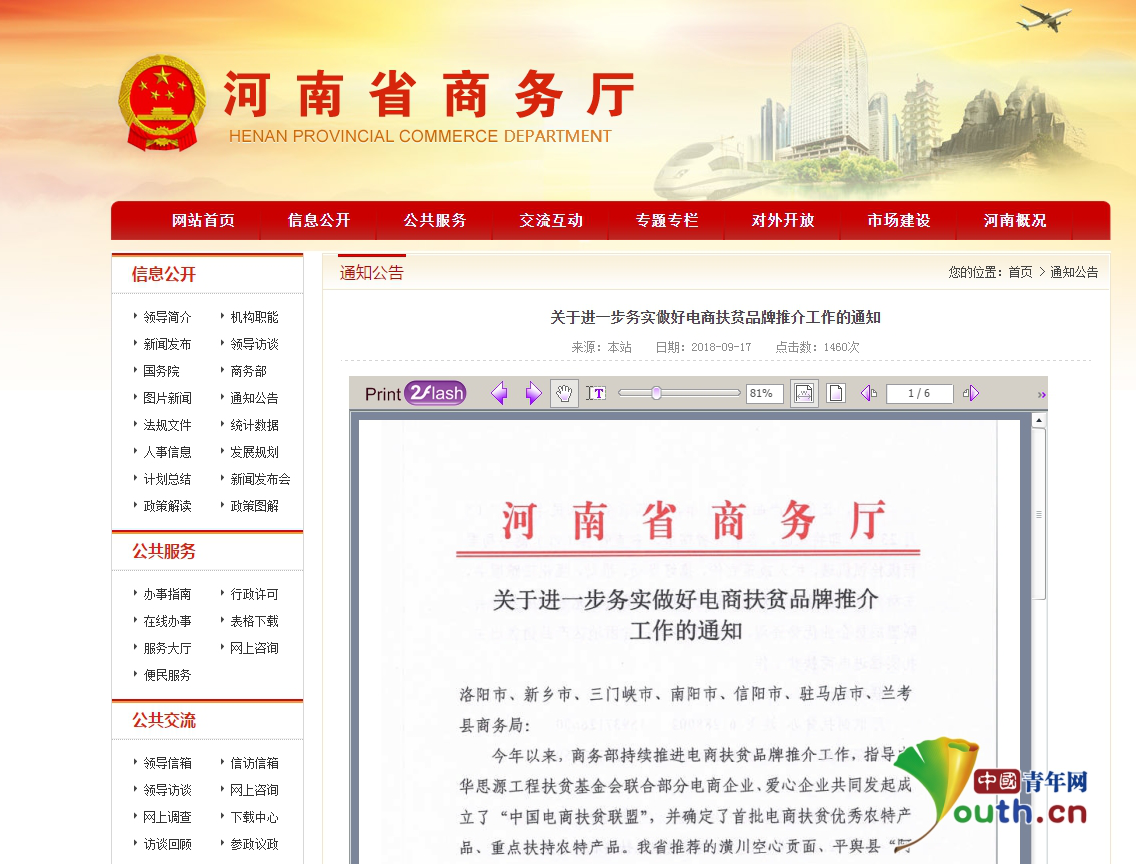
Task: Open the 河南概况 navigation menu
Action: coord(1015,220)
